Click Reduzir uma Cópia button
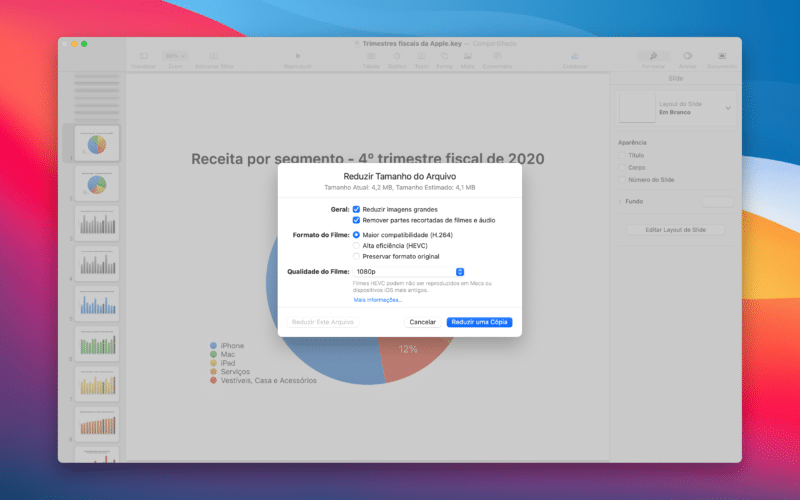This screenshot has width=800, height=500. click(479, 322)
